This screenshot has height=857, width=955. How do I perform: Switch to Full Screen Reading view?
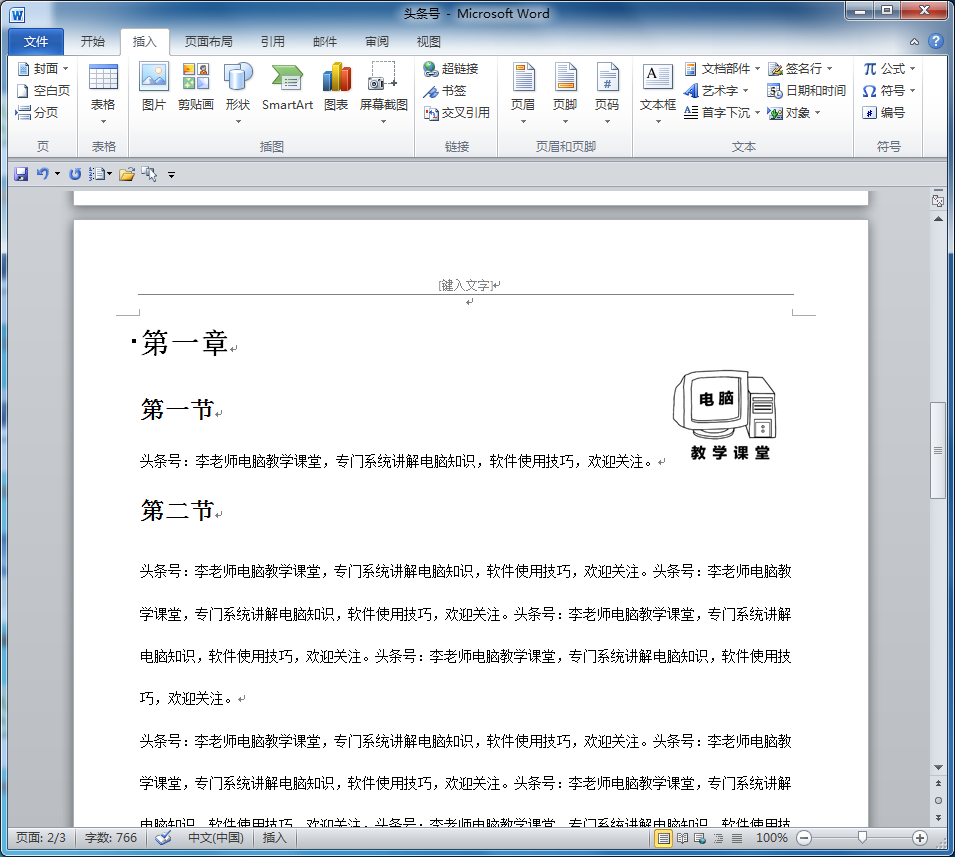682,838
